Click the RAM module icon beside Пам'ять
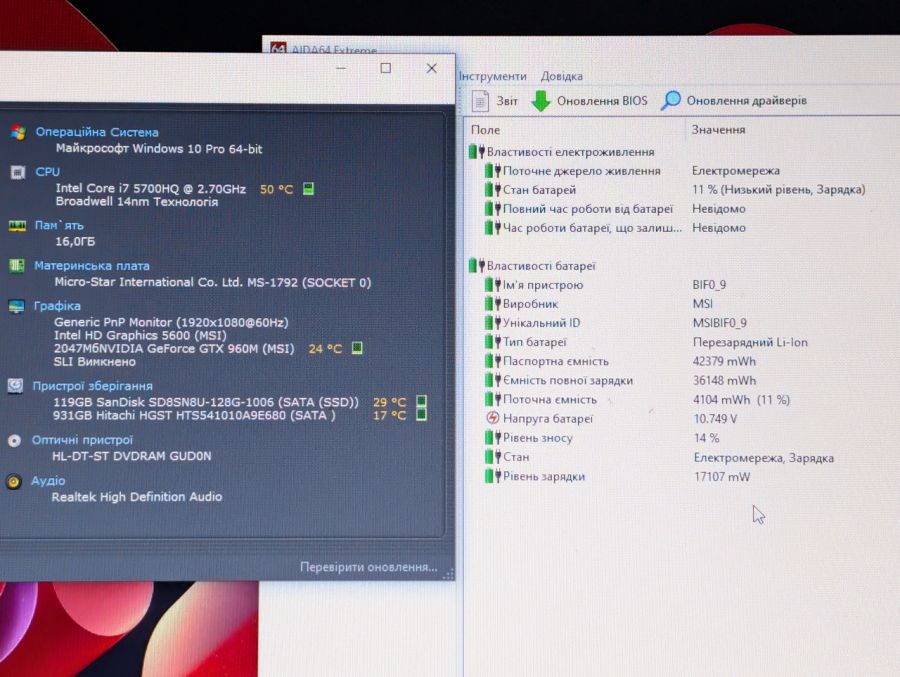Viewport: 900px width, 677px height. coord(17,226)
